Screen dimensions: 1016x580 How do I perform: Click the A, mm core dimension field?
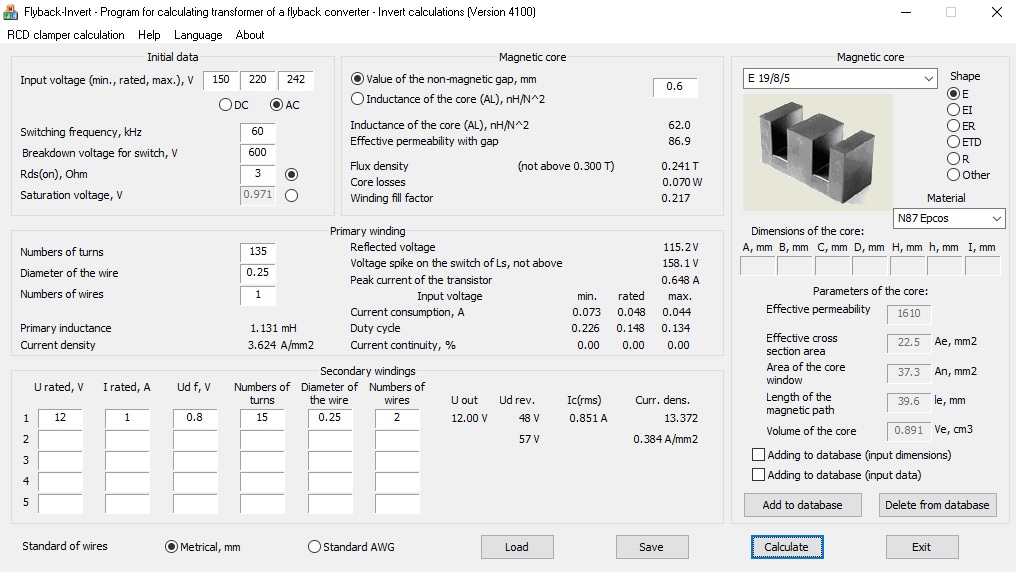click(x=757, y=266)
